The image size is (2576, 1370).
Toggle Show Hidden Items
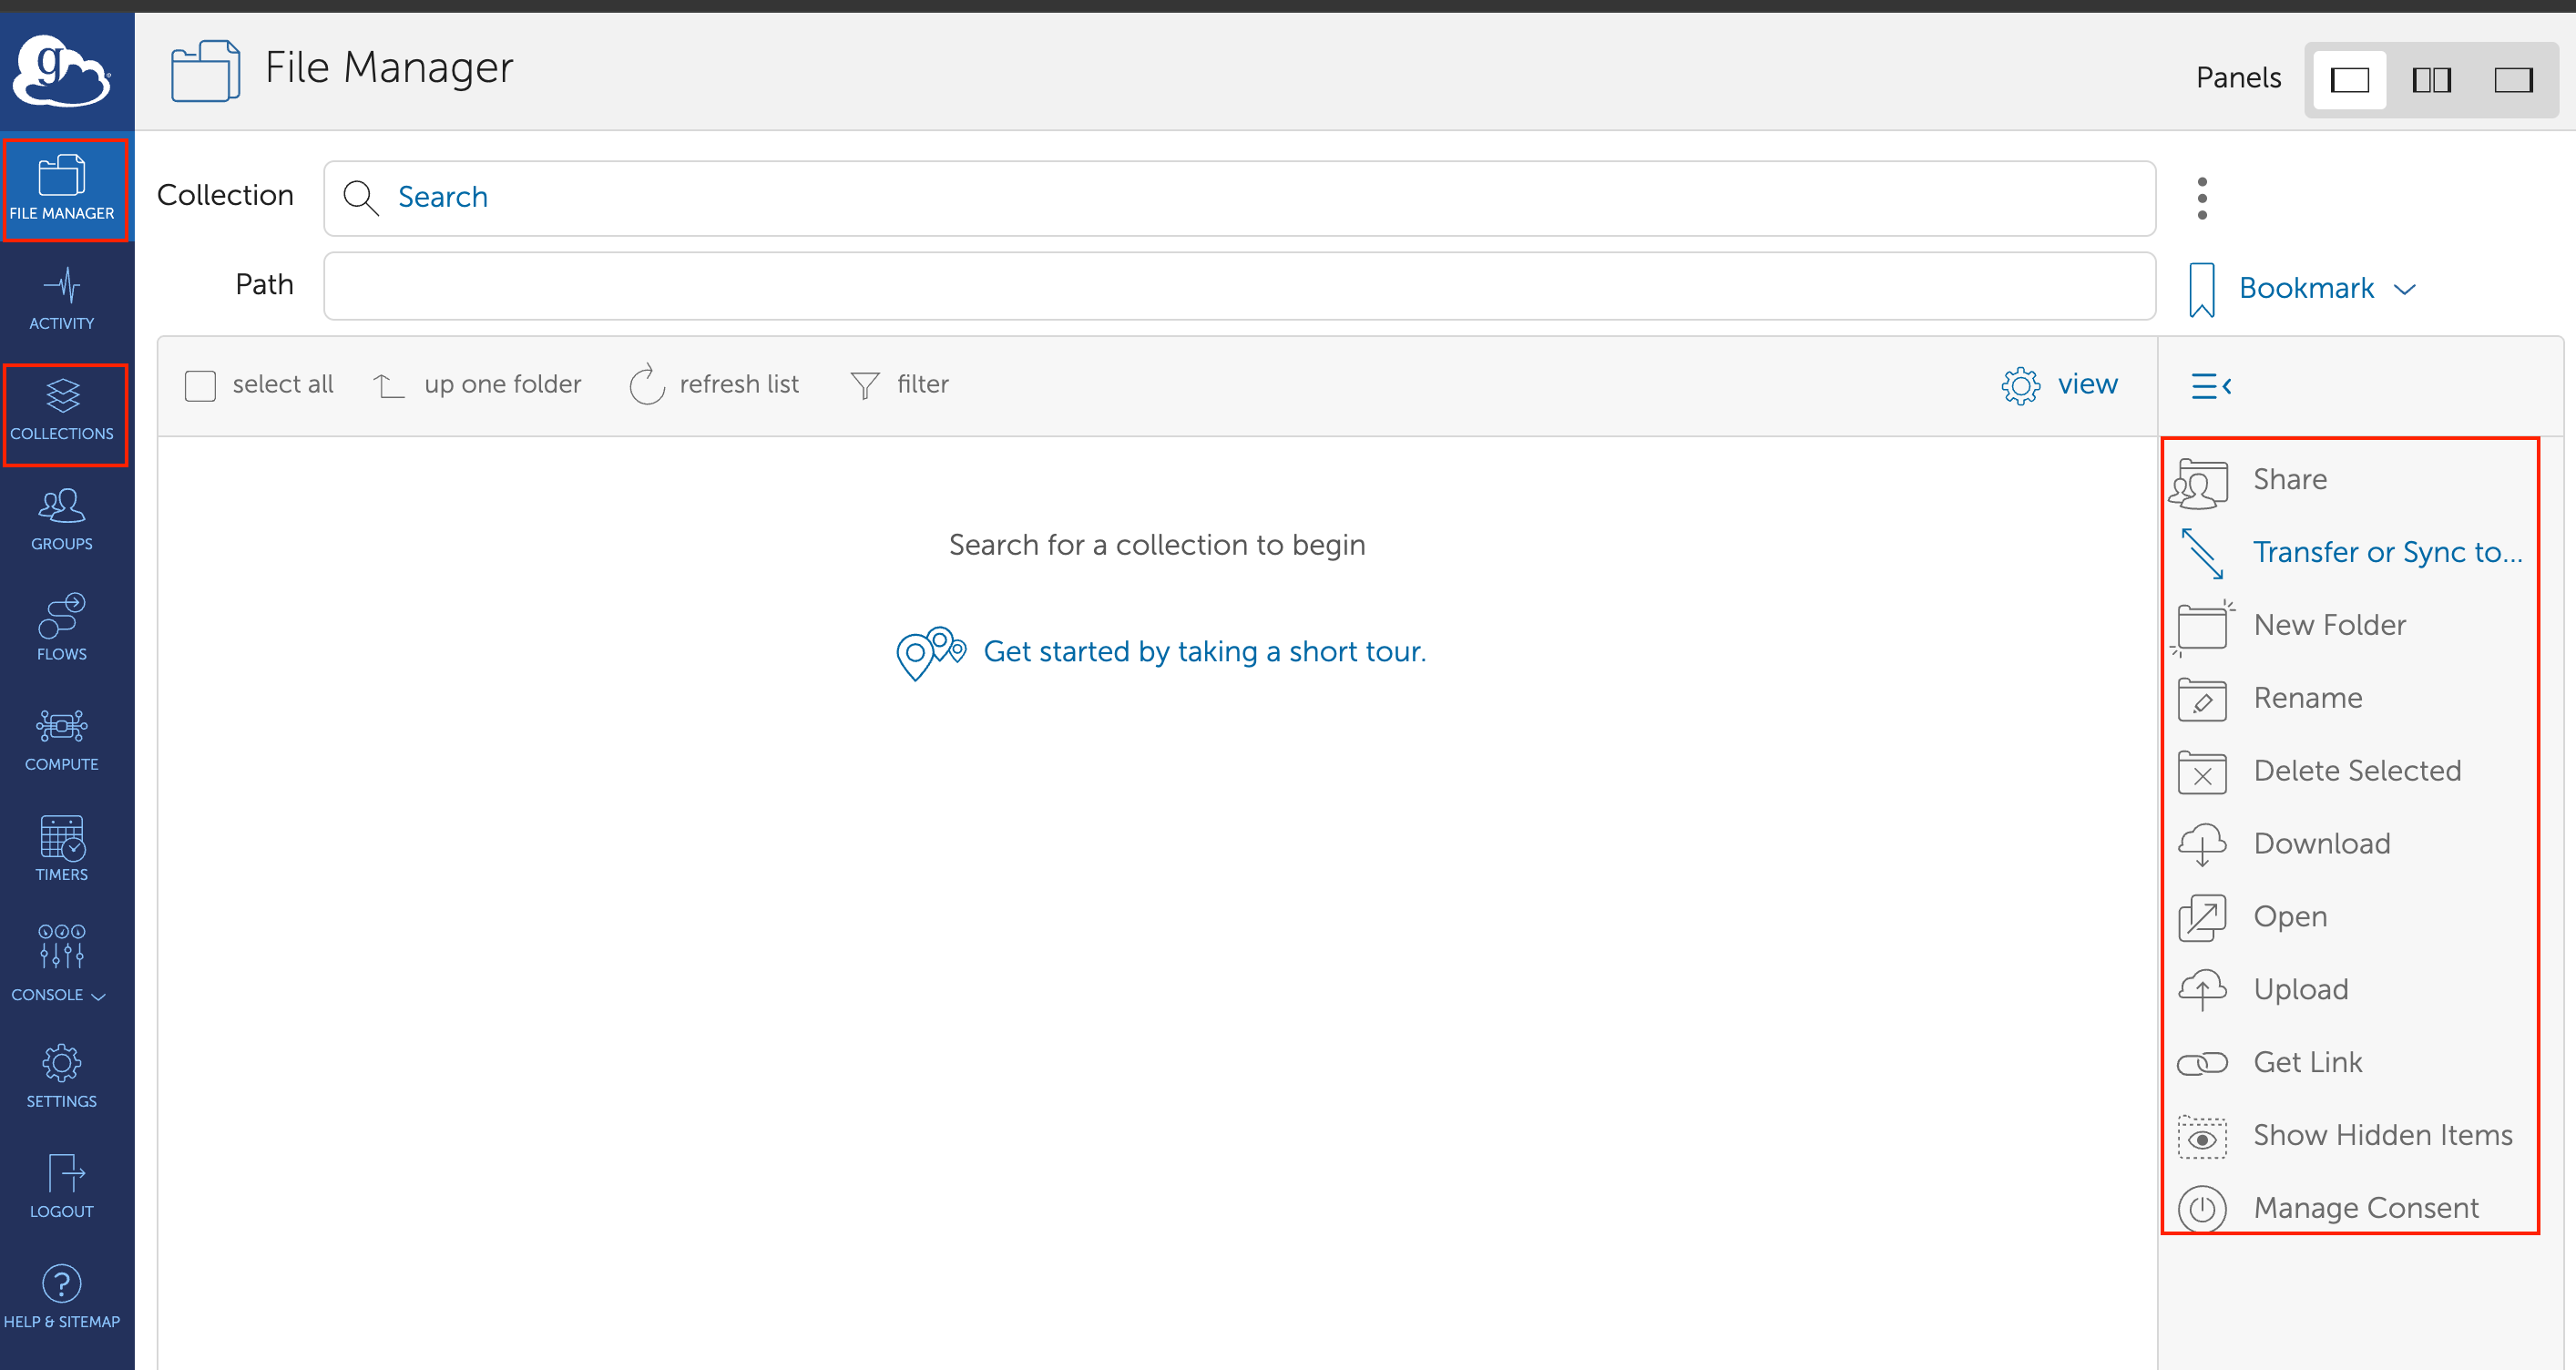tap(2382, 1135)
